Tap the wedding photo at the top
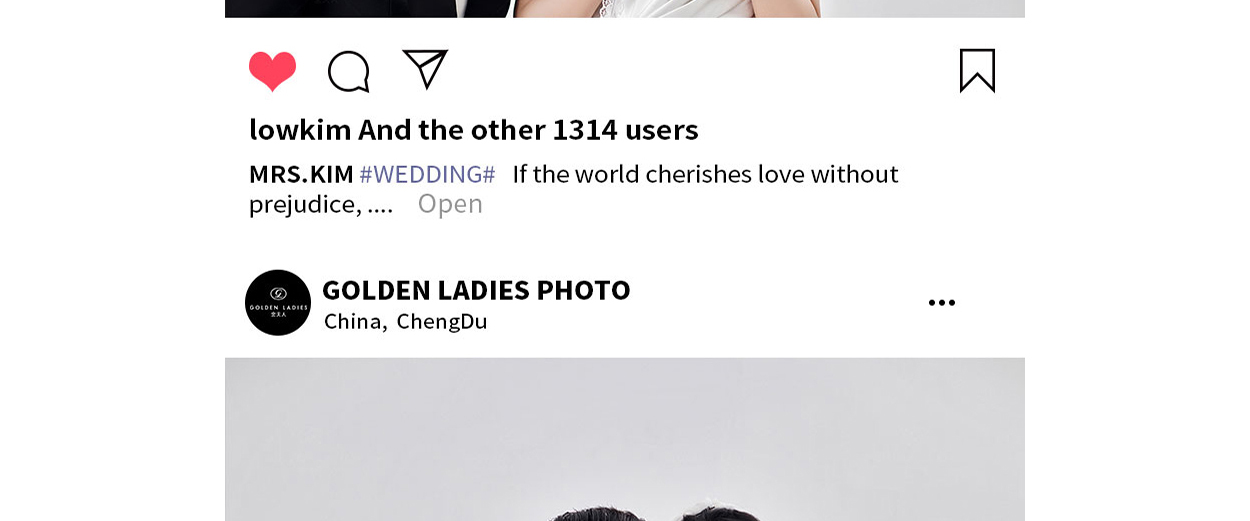Image resolution: width=1250 pixels, height=521 pixels. click(625, 9)
